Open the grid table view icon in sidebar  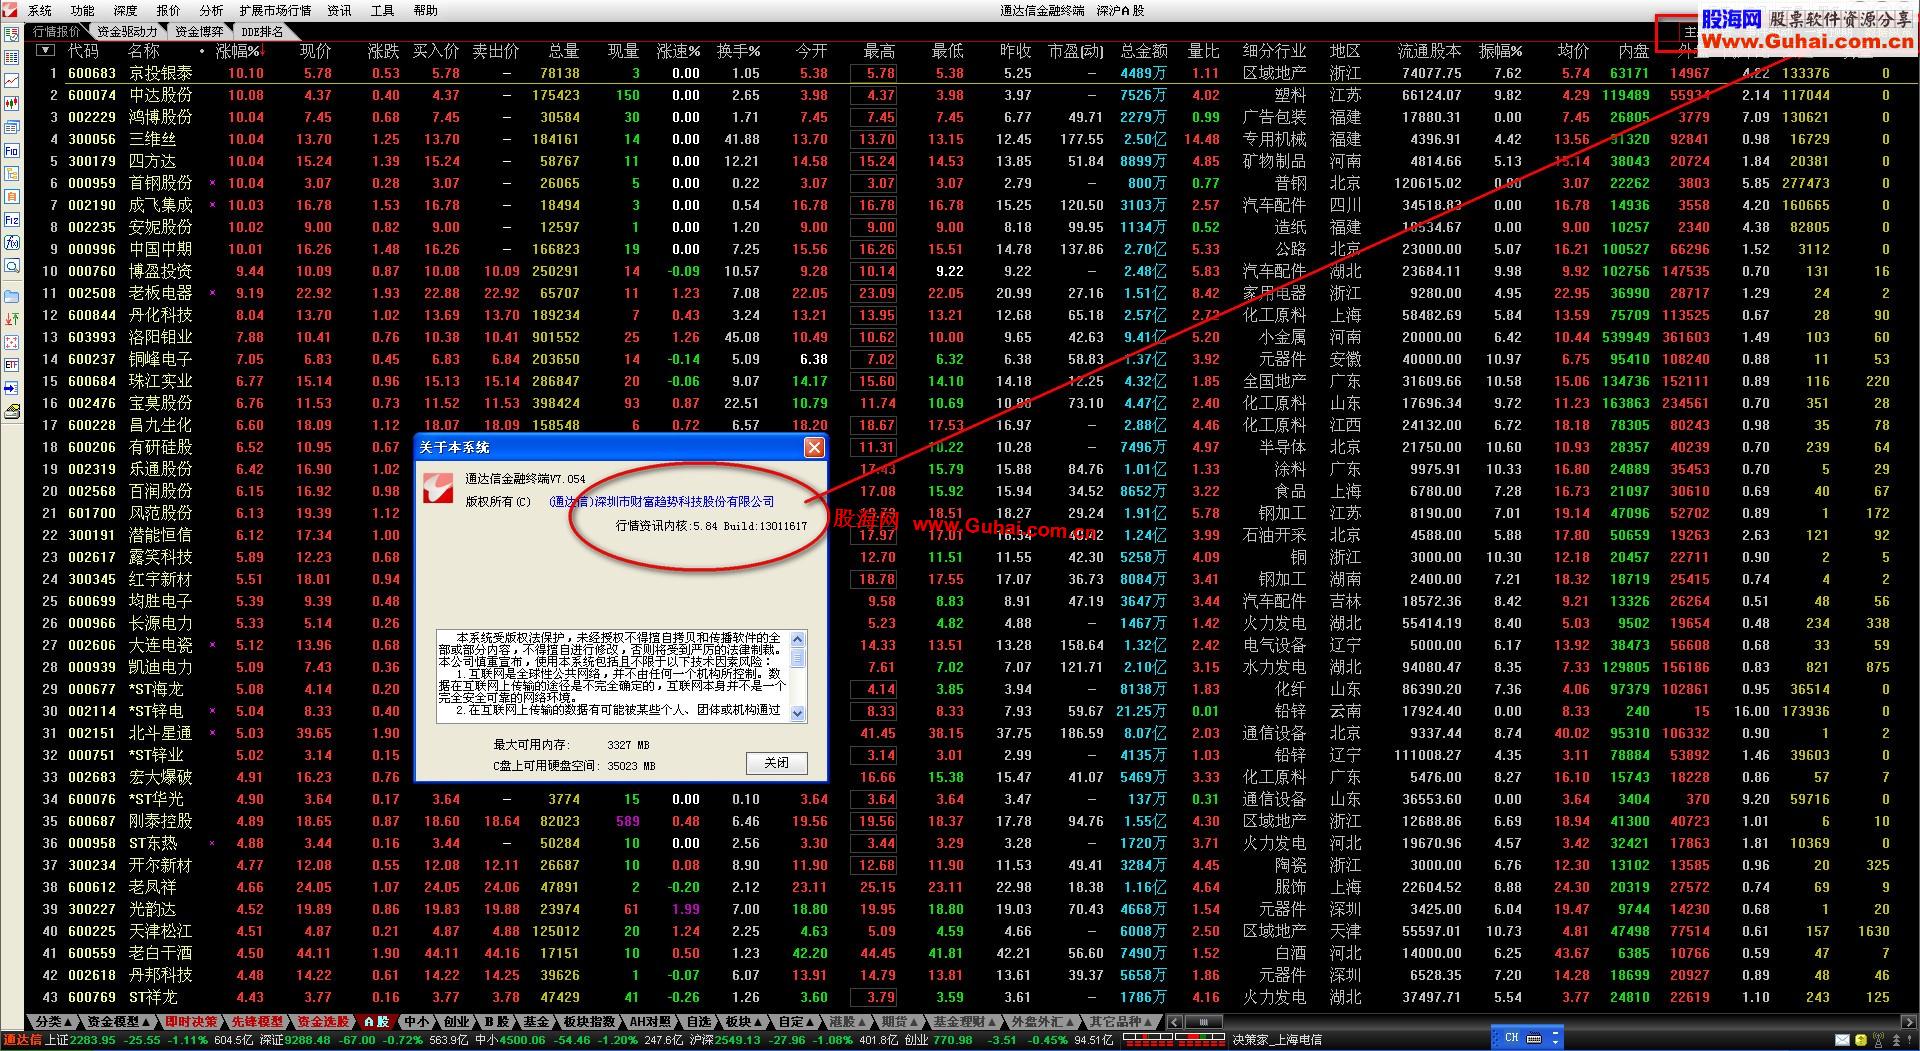(x=12, y=57)
